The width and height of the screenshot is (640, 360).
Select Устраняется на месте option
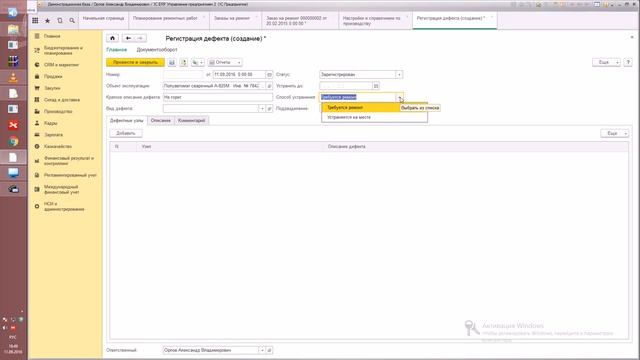pyautogui.click(x=374, y=117)
